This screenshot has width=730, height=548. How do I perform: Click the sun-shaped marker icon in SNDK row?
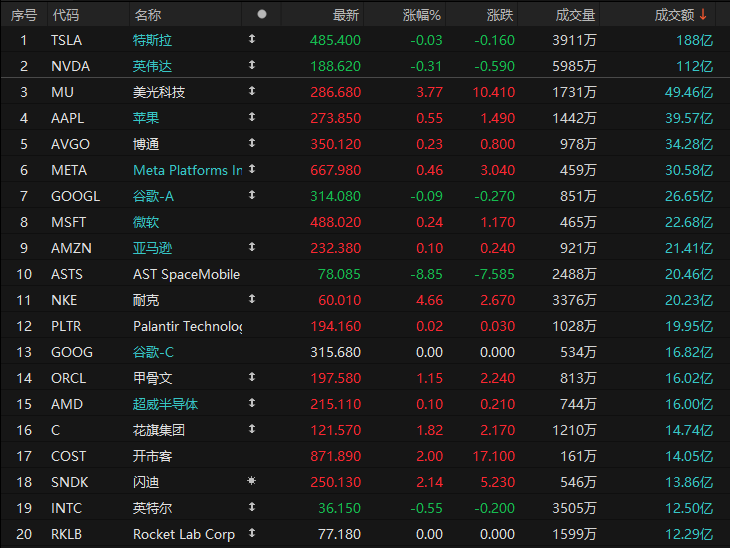coord(252,481)
